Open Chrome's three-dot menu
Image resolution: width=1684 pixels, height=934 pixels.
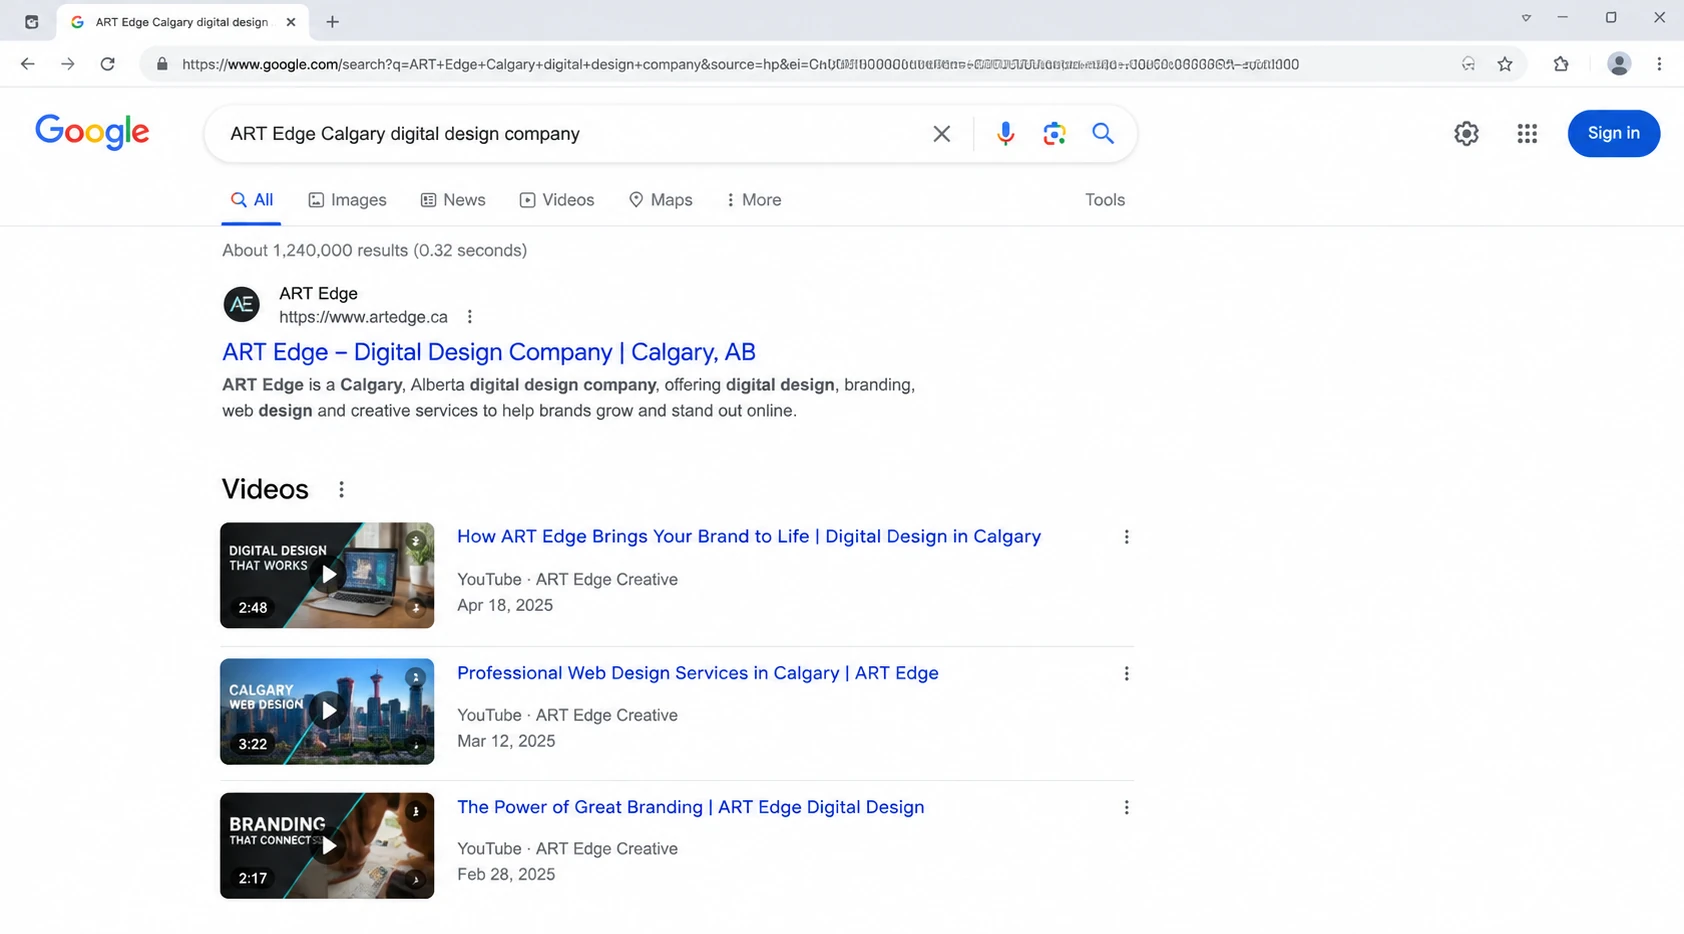(1659, 64)
